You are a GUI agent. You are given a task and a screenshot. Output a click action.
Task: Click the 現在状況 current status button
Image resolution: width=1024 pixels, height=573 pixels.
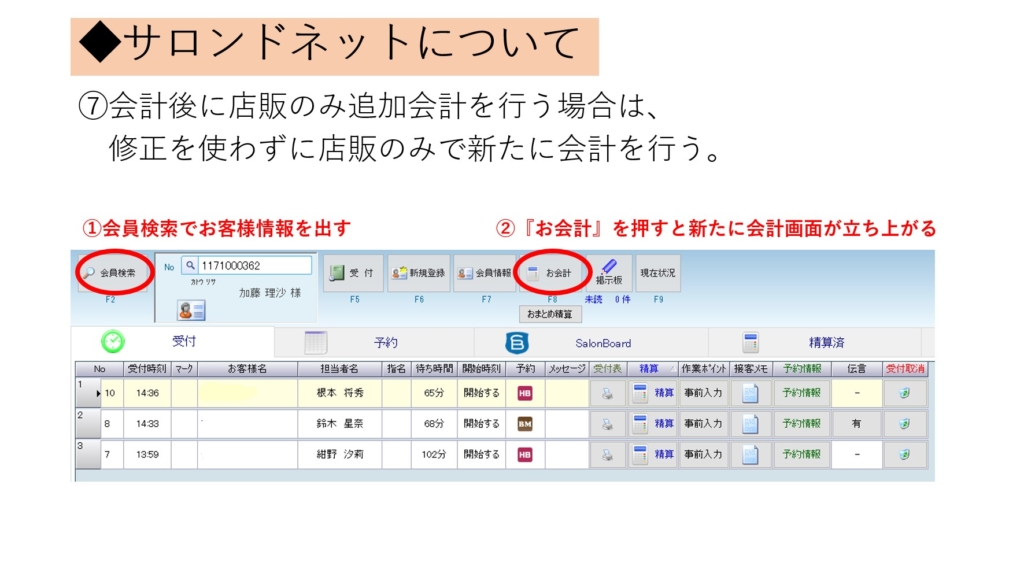pos(658,273)
